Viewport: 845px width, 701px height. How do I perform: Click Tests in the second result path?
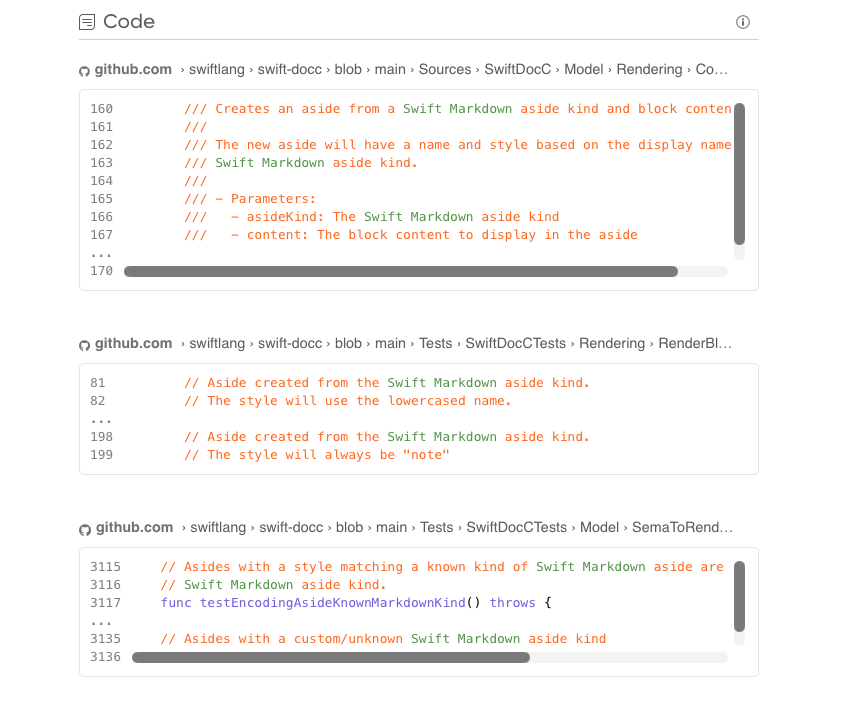tap(435, 343)
